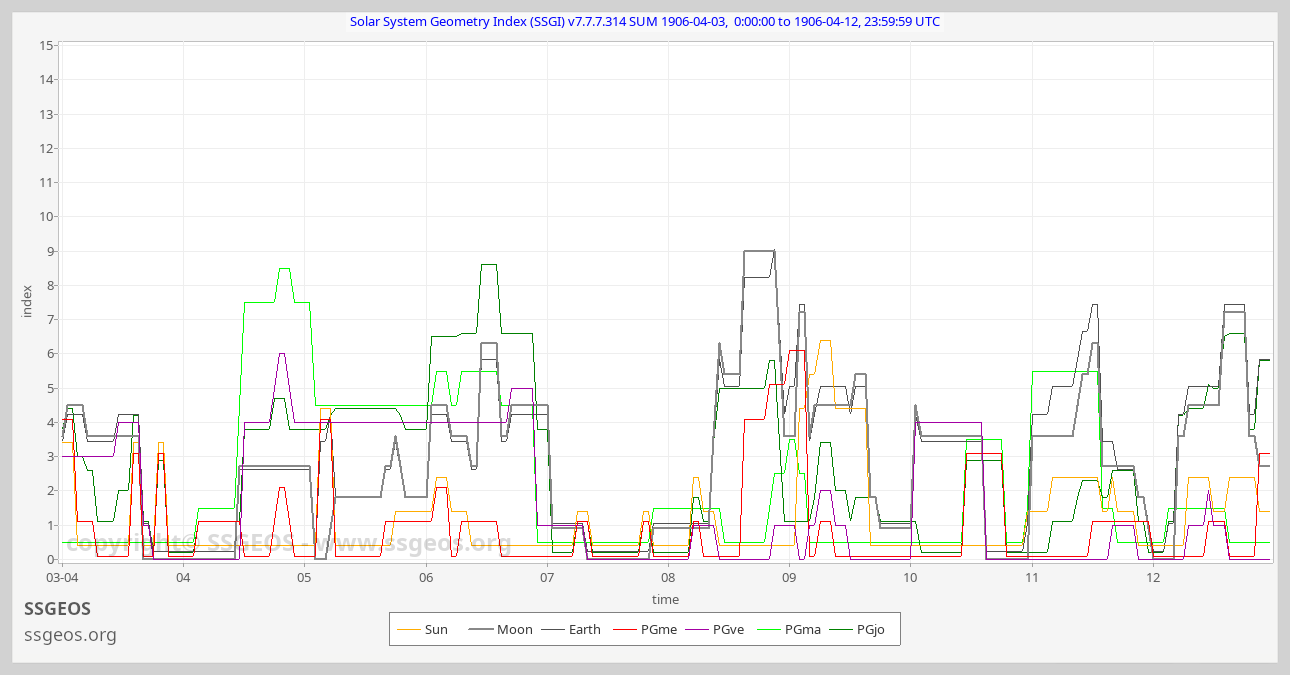Image resolution: width=1290 pixels, height=675 pixels.
Task: Click the 9 value on the index axis
Action: pos(49,251)
